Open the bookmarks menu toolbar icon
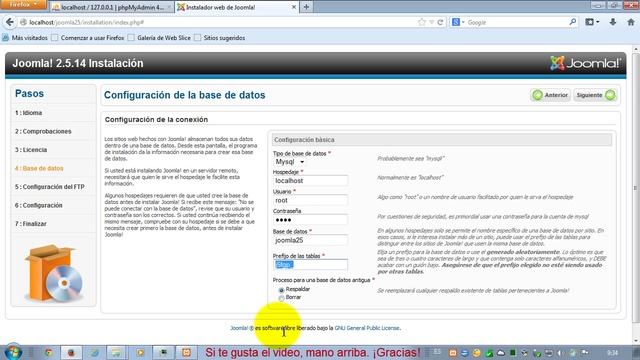The width and height of the screenshot is (640, 360). point(591,22)
